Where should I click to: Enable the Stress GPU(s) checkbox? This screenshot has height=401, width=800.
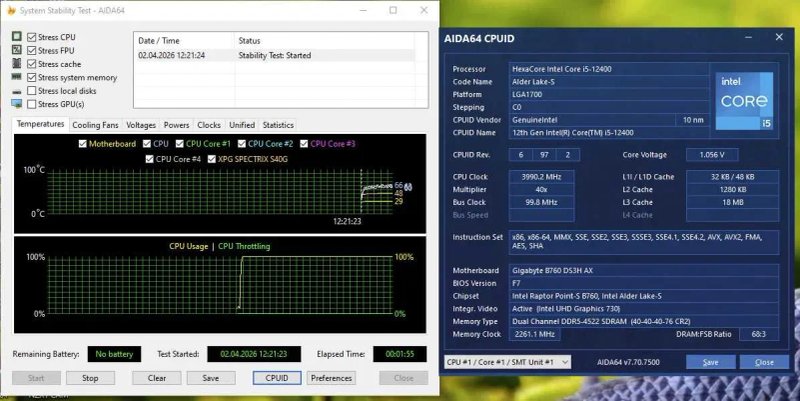point(32,104)
